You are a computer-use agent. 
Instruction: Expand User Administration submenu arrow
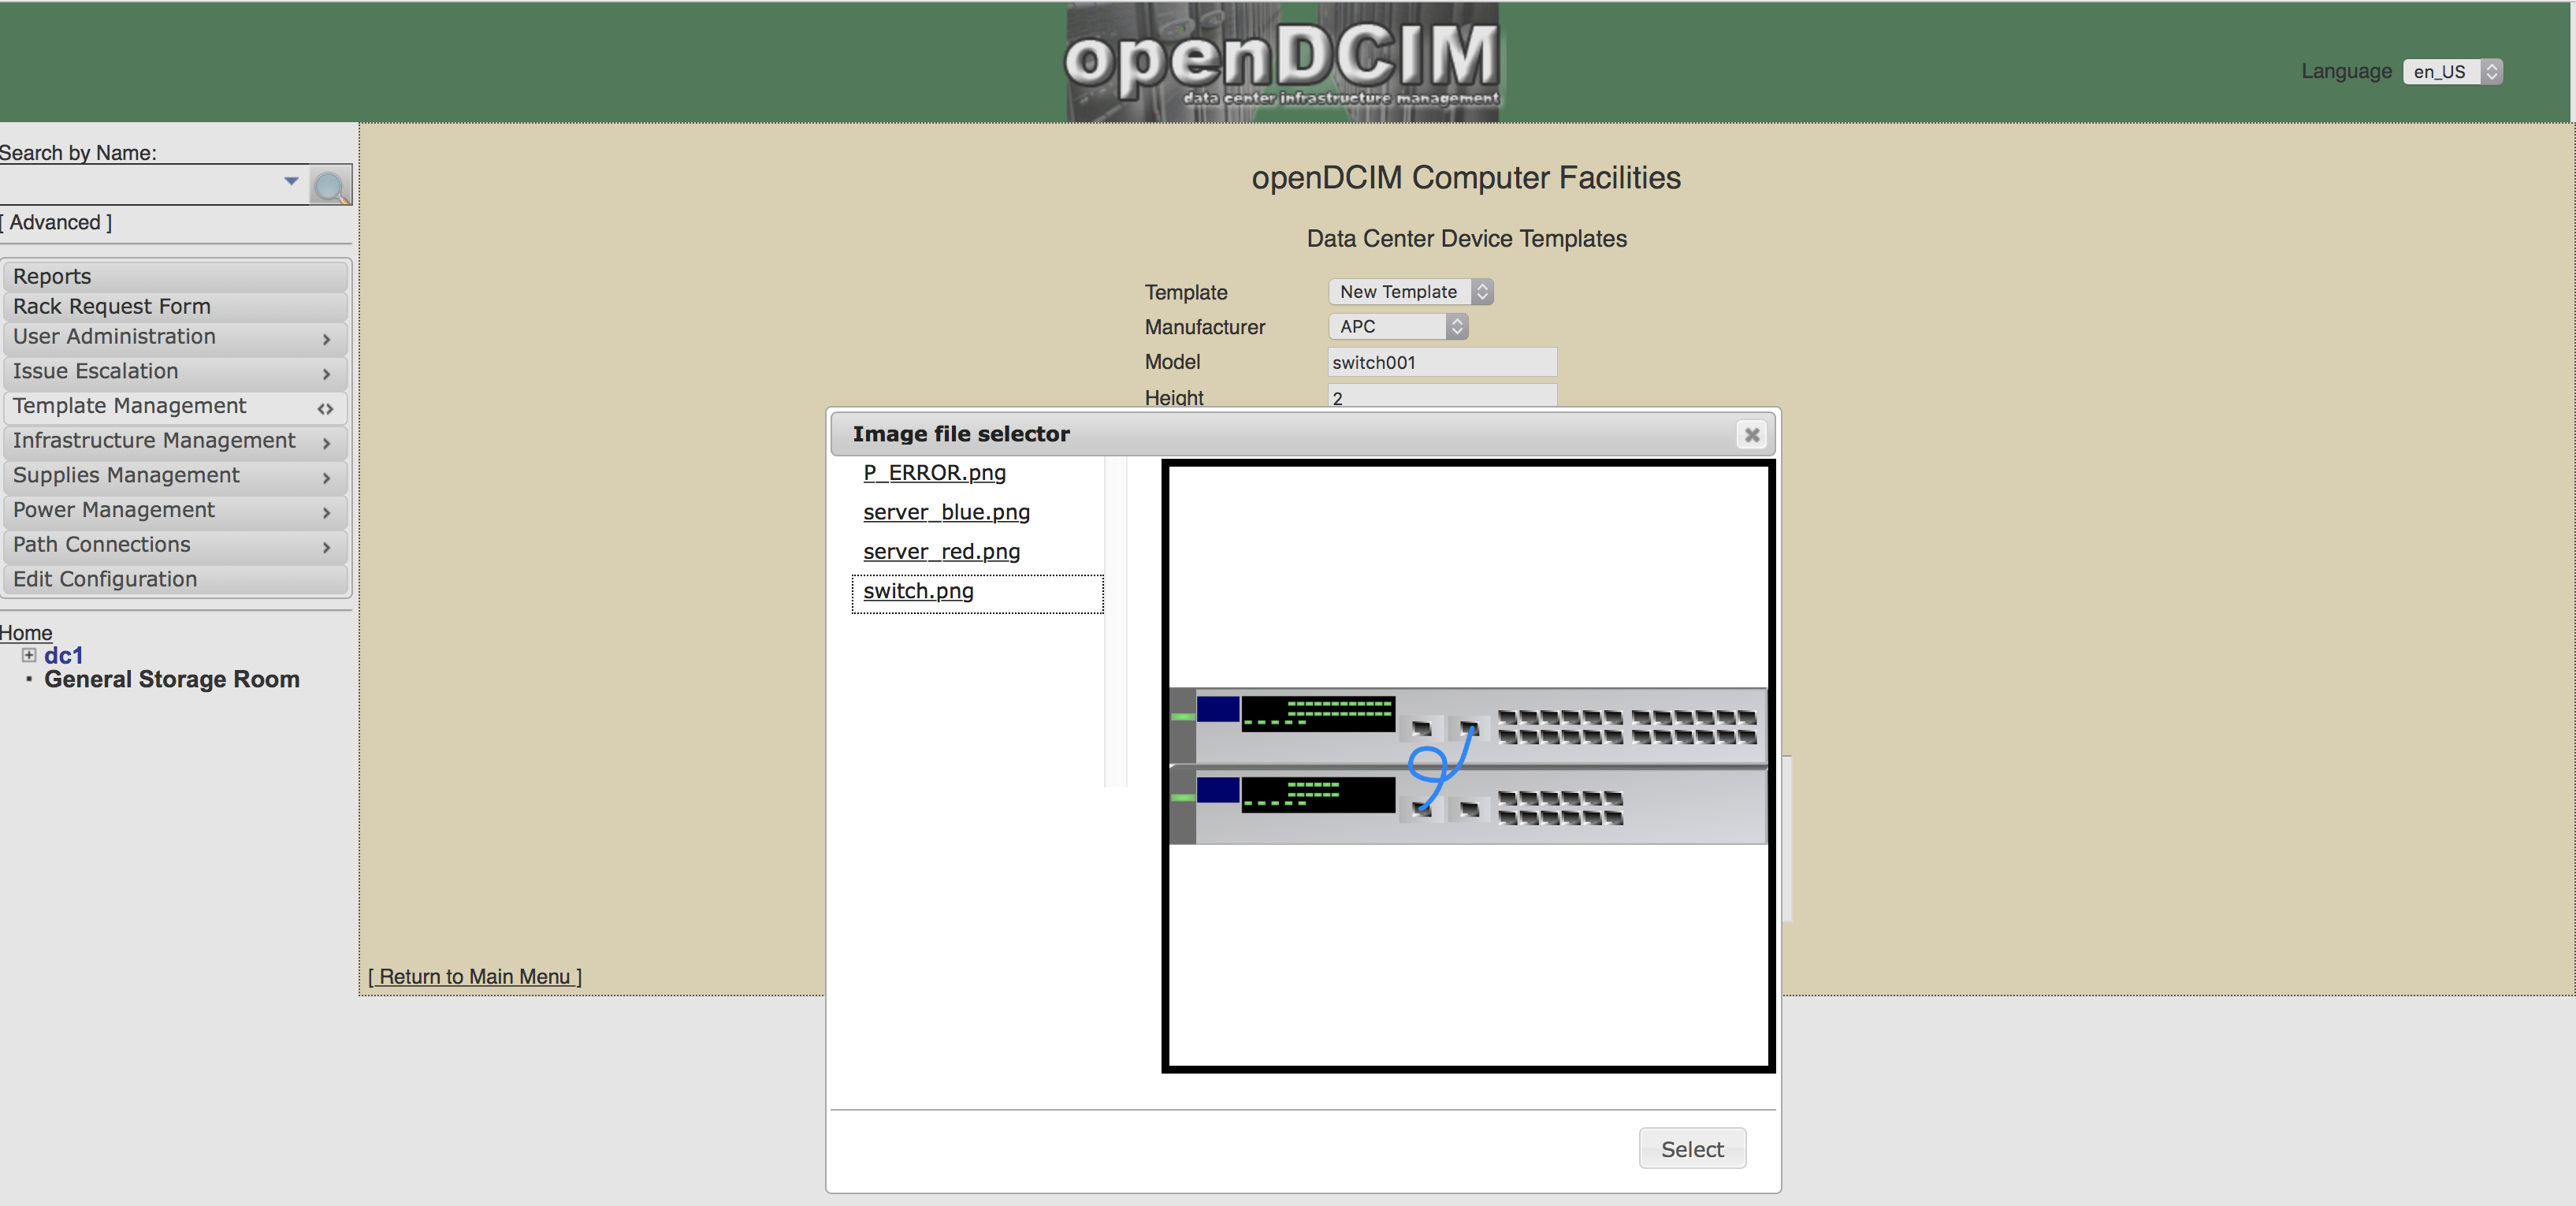coord(326,340)
